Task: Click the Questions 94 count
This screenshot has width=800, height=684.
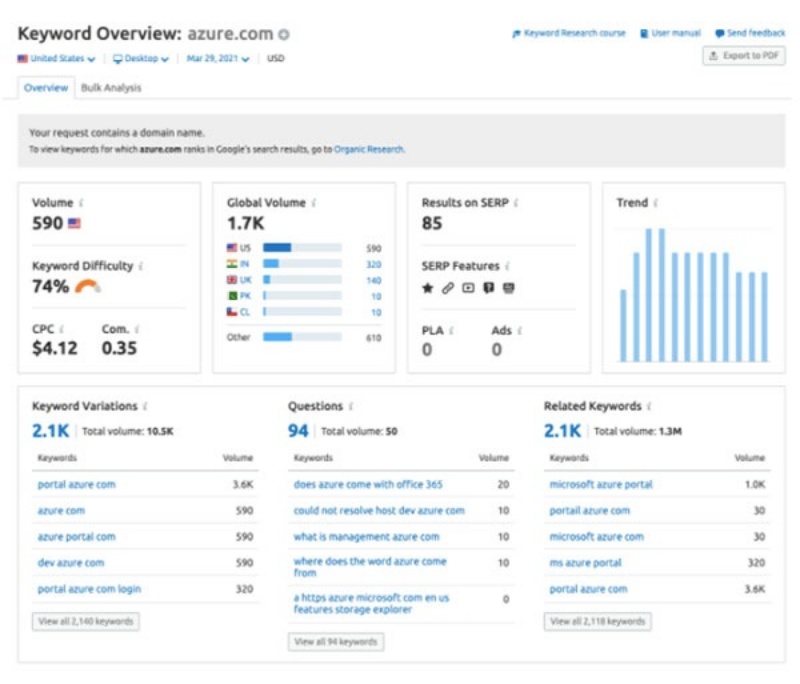Action: click(298, 431)
